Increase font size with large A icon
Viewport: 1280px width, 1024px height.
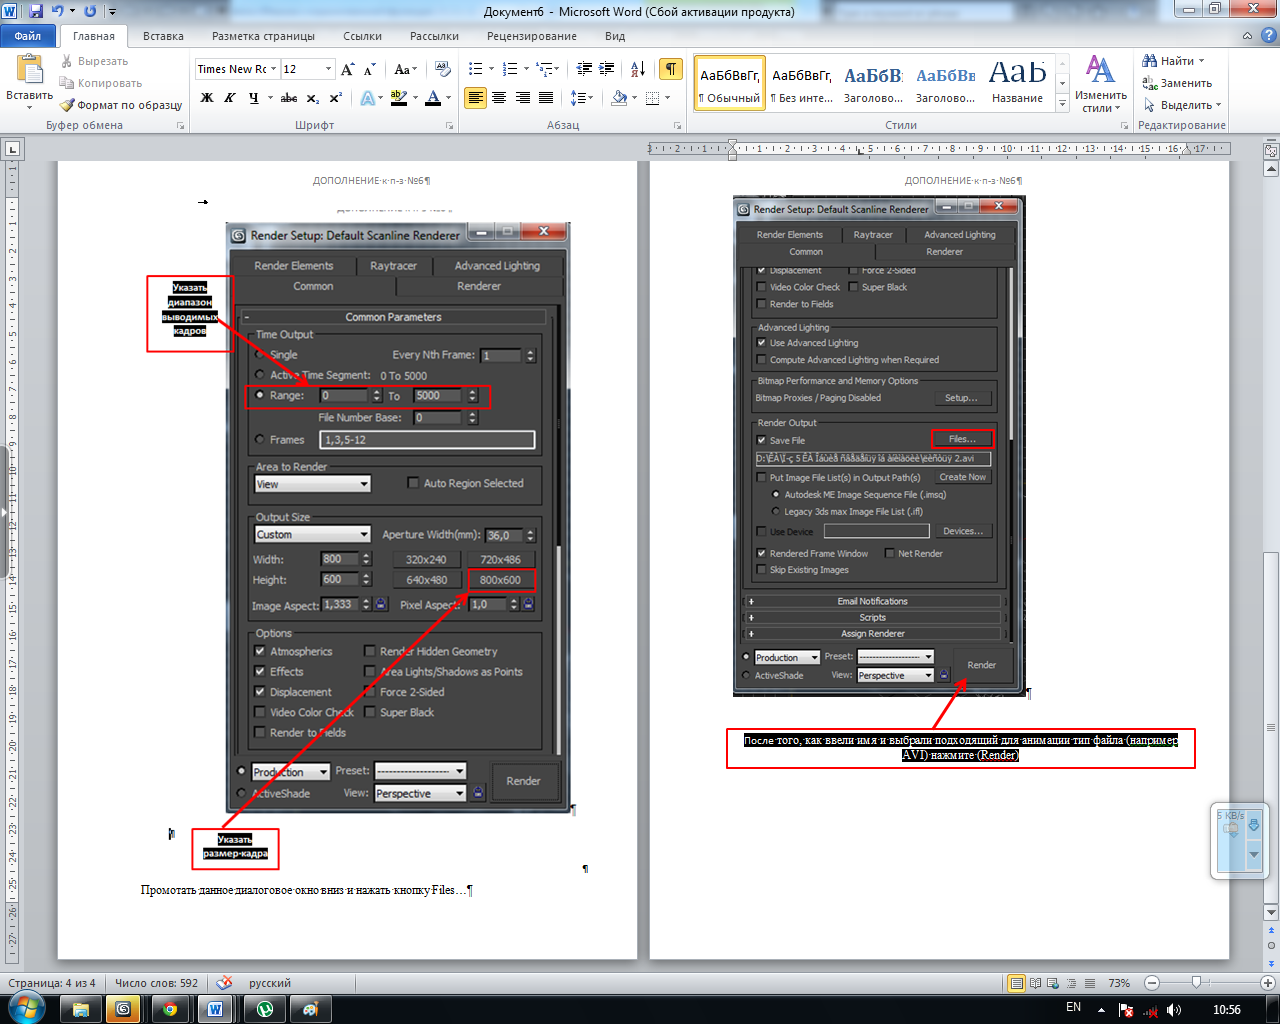(x=347, y=69)
